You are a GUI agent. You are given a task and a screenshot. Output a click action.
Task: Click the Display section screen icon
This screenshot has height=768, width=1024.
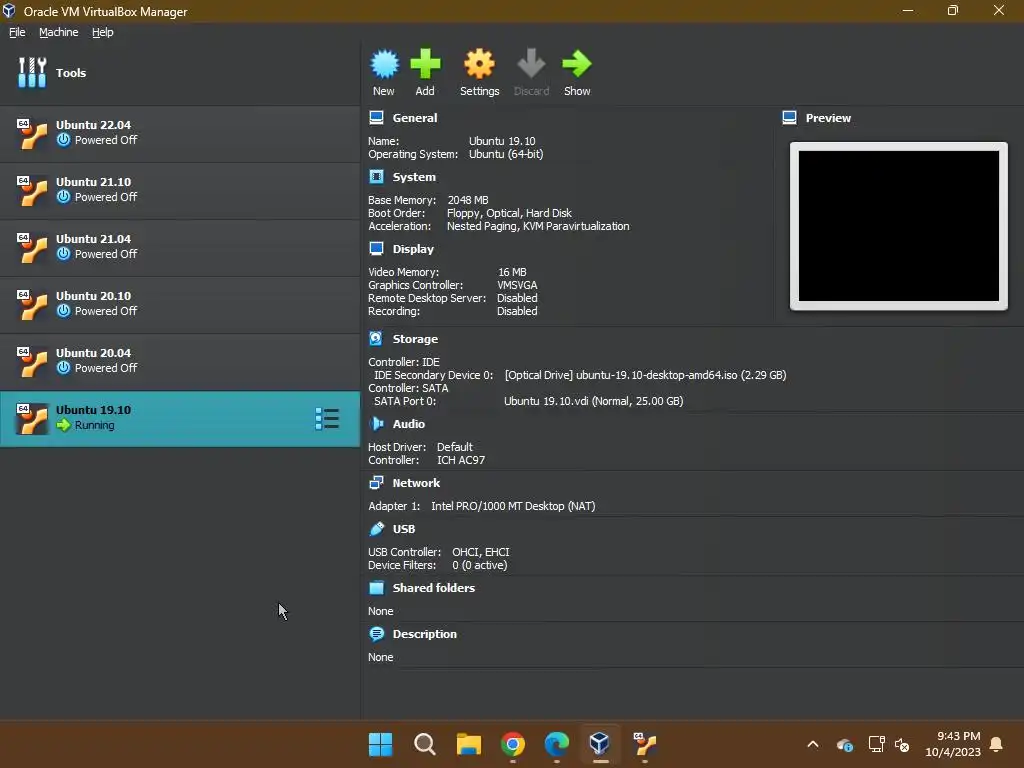point(376,249)
